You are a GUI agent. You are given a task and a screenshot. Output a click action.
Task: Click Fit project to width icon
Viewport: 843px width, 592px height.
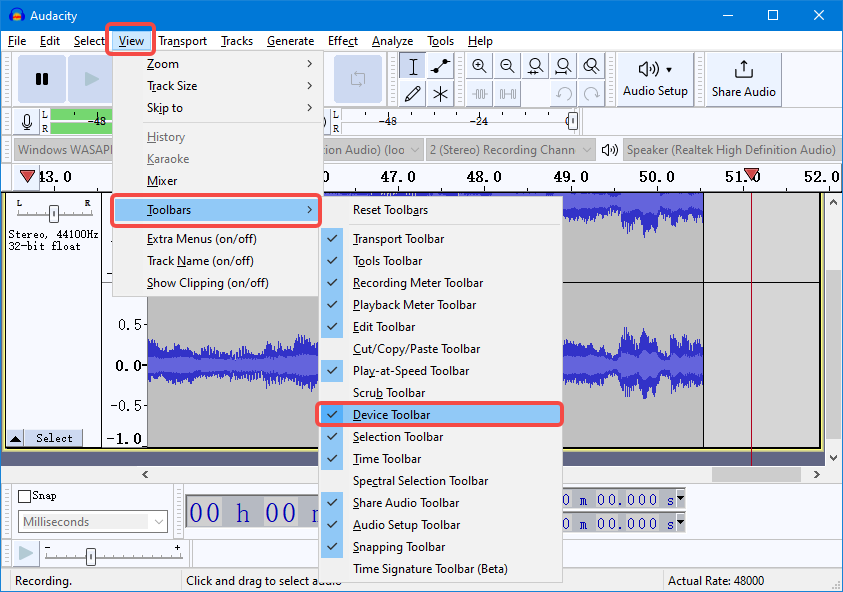tap(563, 66)
